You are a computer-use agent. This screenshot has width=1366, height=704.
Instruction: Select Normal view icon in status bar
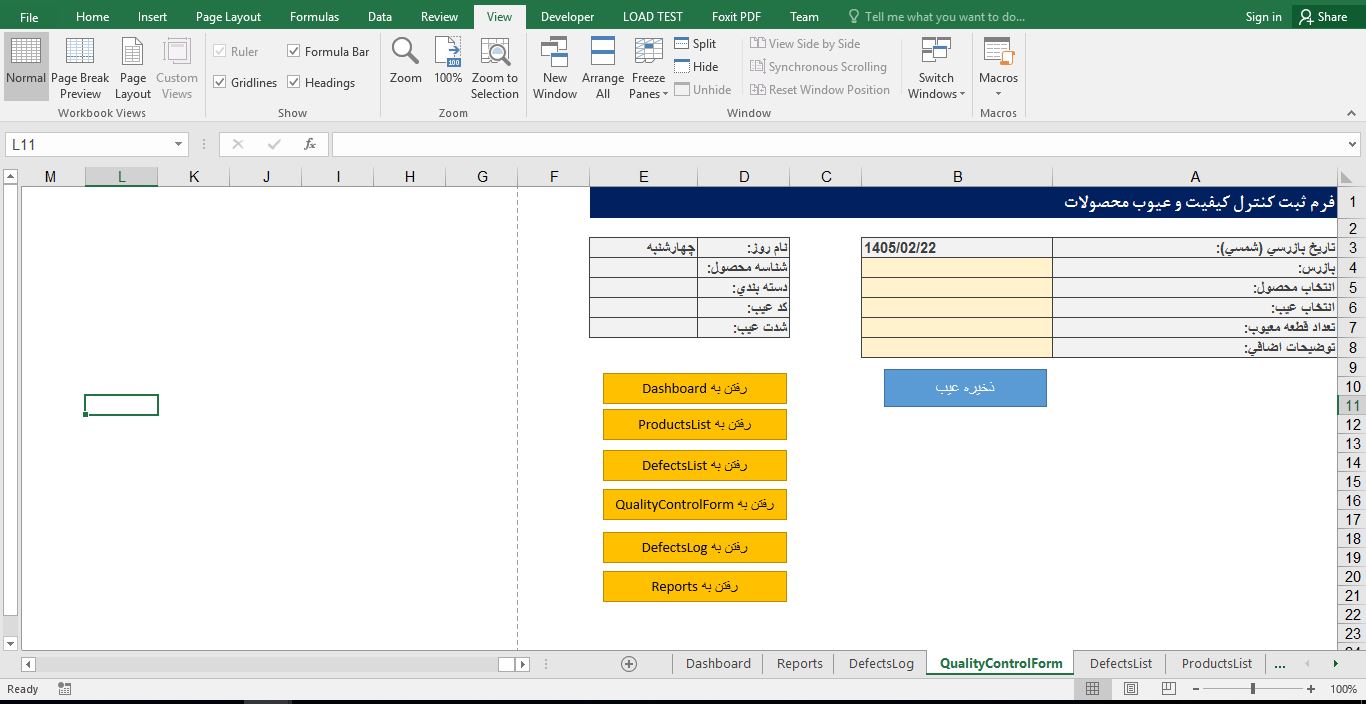(1093, 689)
